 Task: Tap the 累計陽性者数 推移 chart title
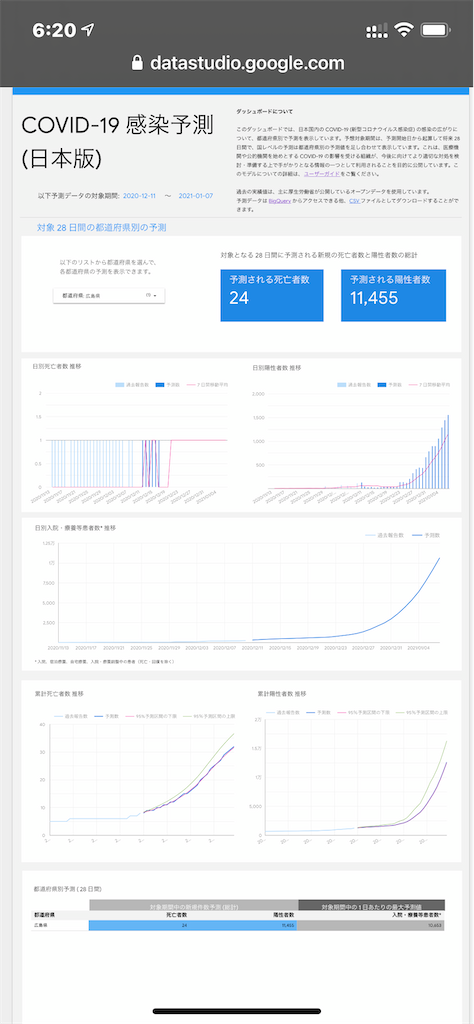coord(282,693)
